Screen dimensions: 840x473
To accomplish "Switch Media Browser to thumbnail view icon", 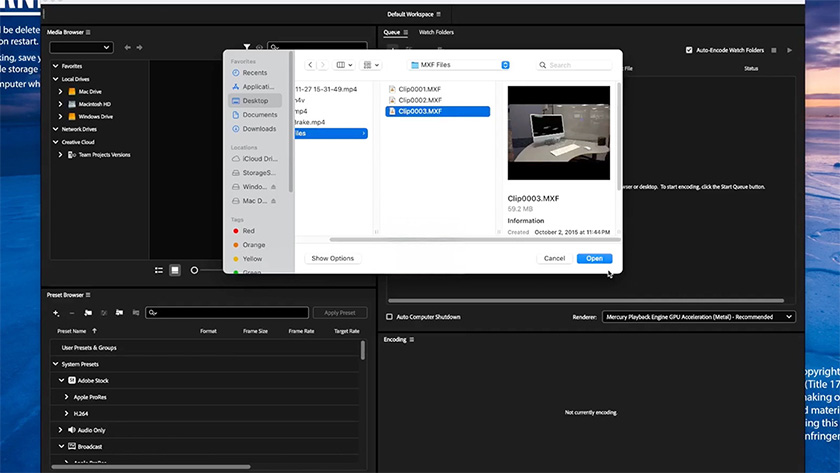I will [175, 270].
